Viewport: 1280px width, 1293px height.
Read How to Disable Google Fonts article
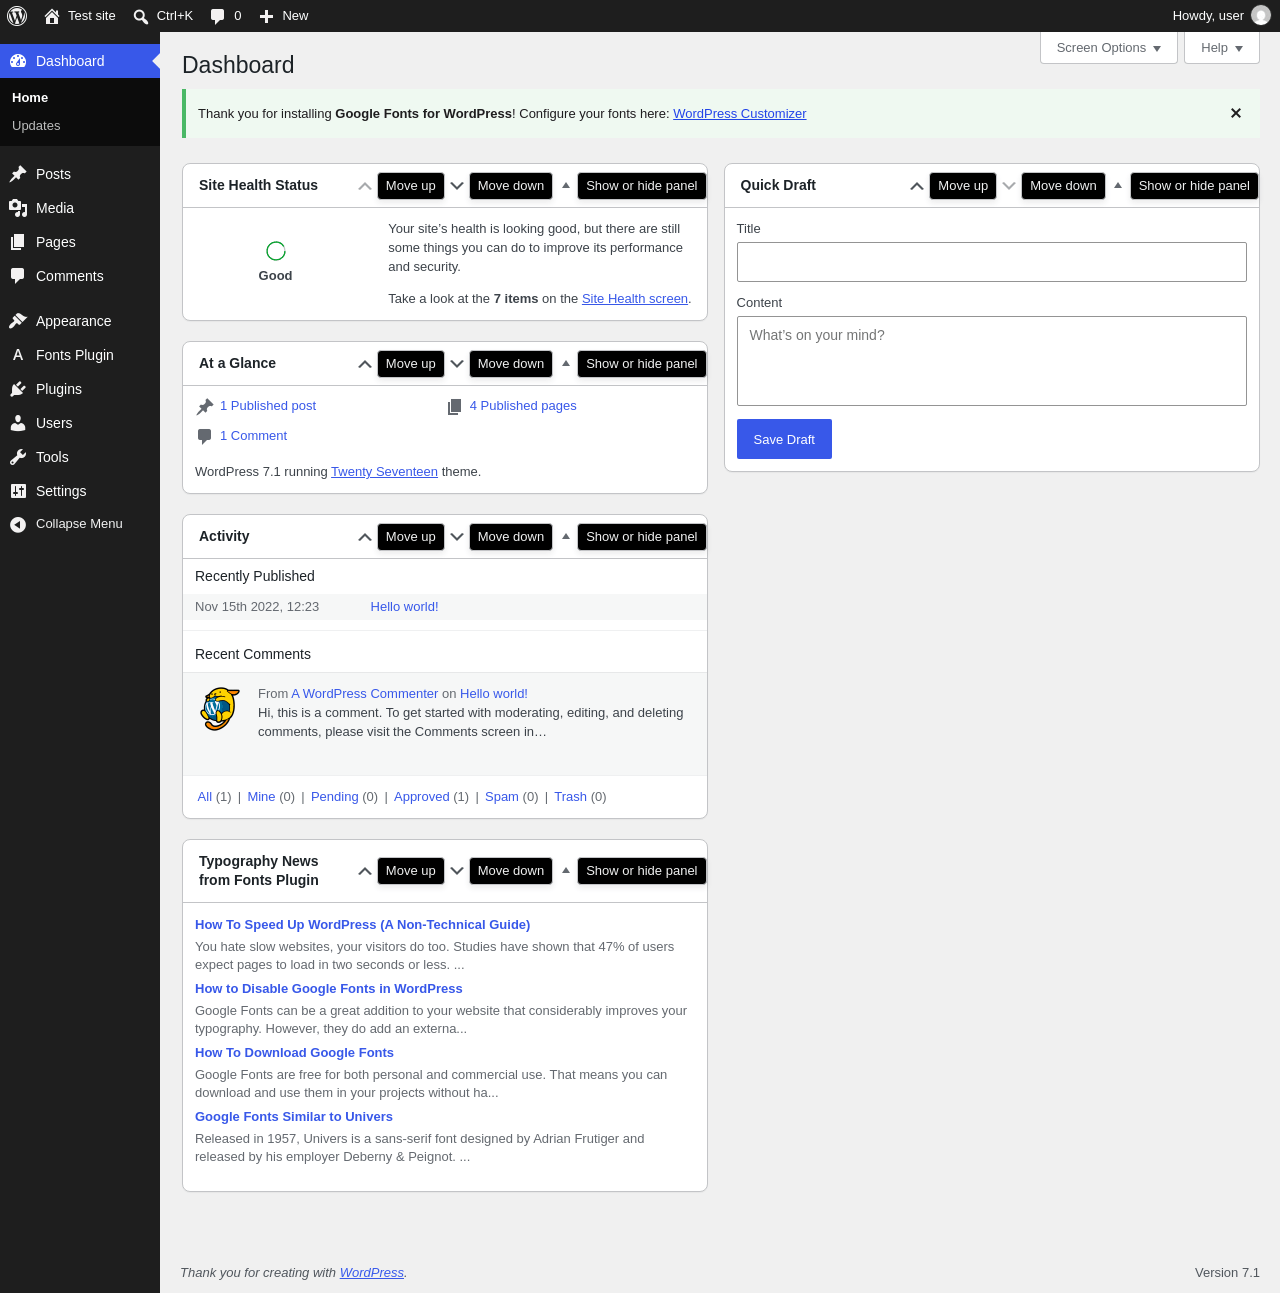coord(329,989)
